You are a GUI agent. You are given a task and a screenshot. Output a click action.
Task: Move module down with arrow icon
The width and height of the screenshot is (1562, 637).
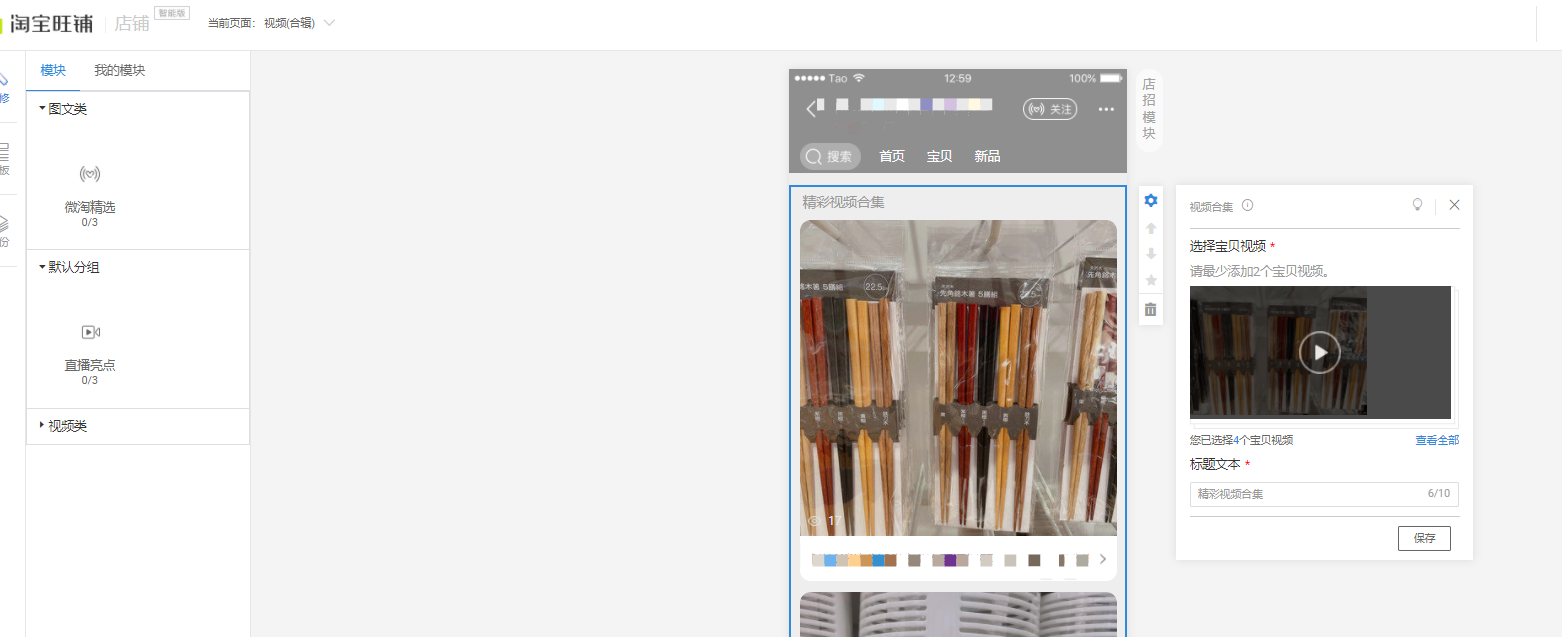coord(1150,254)
